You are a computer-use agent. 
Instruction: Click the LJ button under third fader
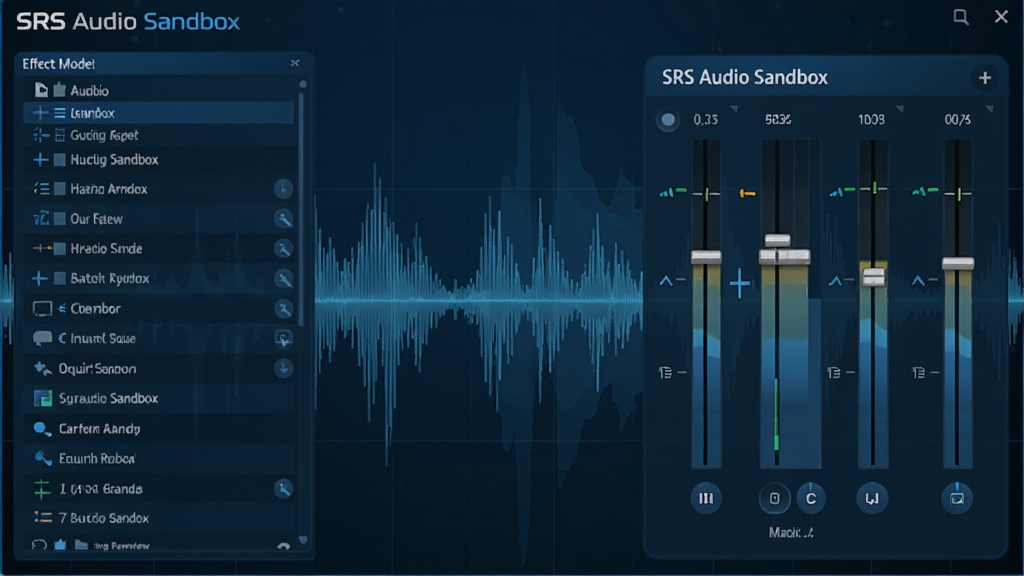[x=872, y=498]
